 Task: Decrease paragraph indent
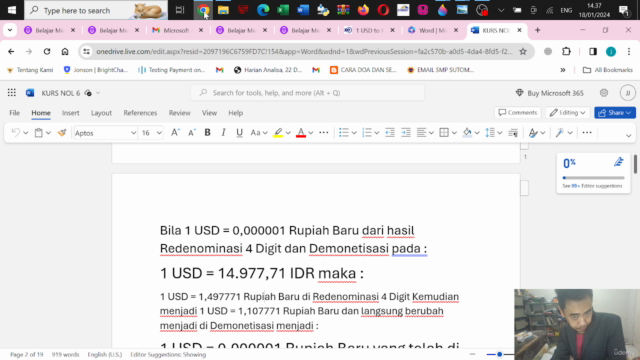click(x=390, y=133)
